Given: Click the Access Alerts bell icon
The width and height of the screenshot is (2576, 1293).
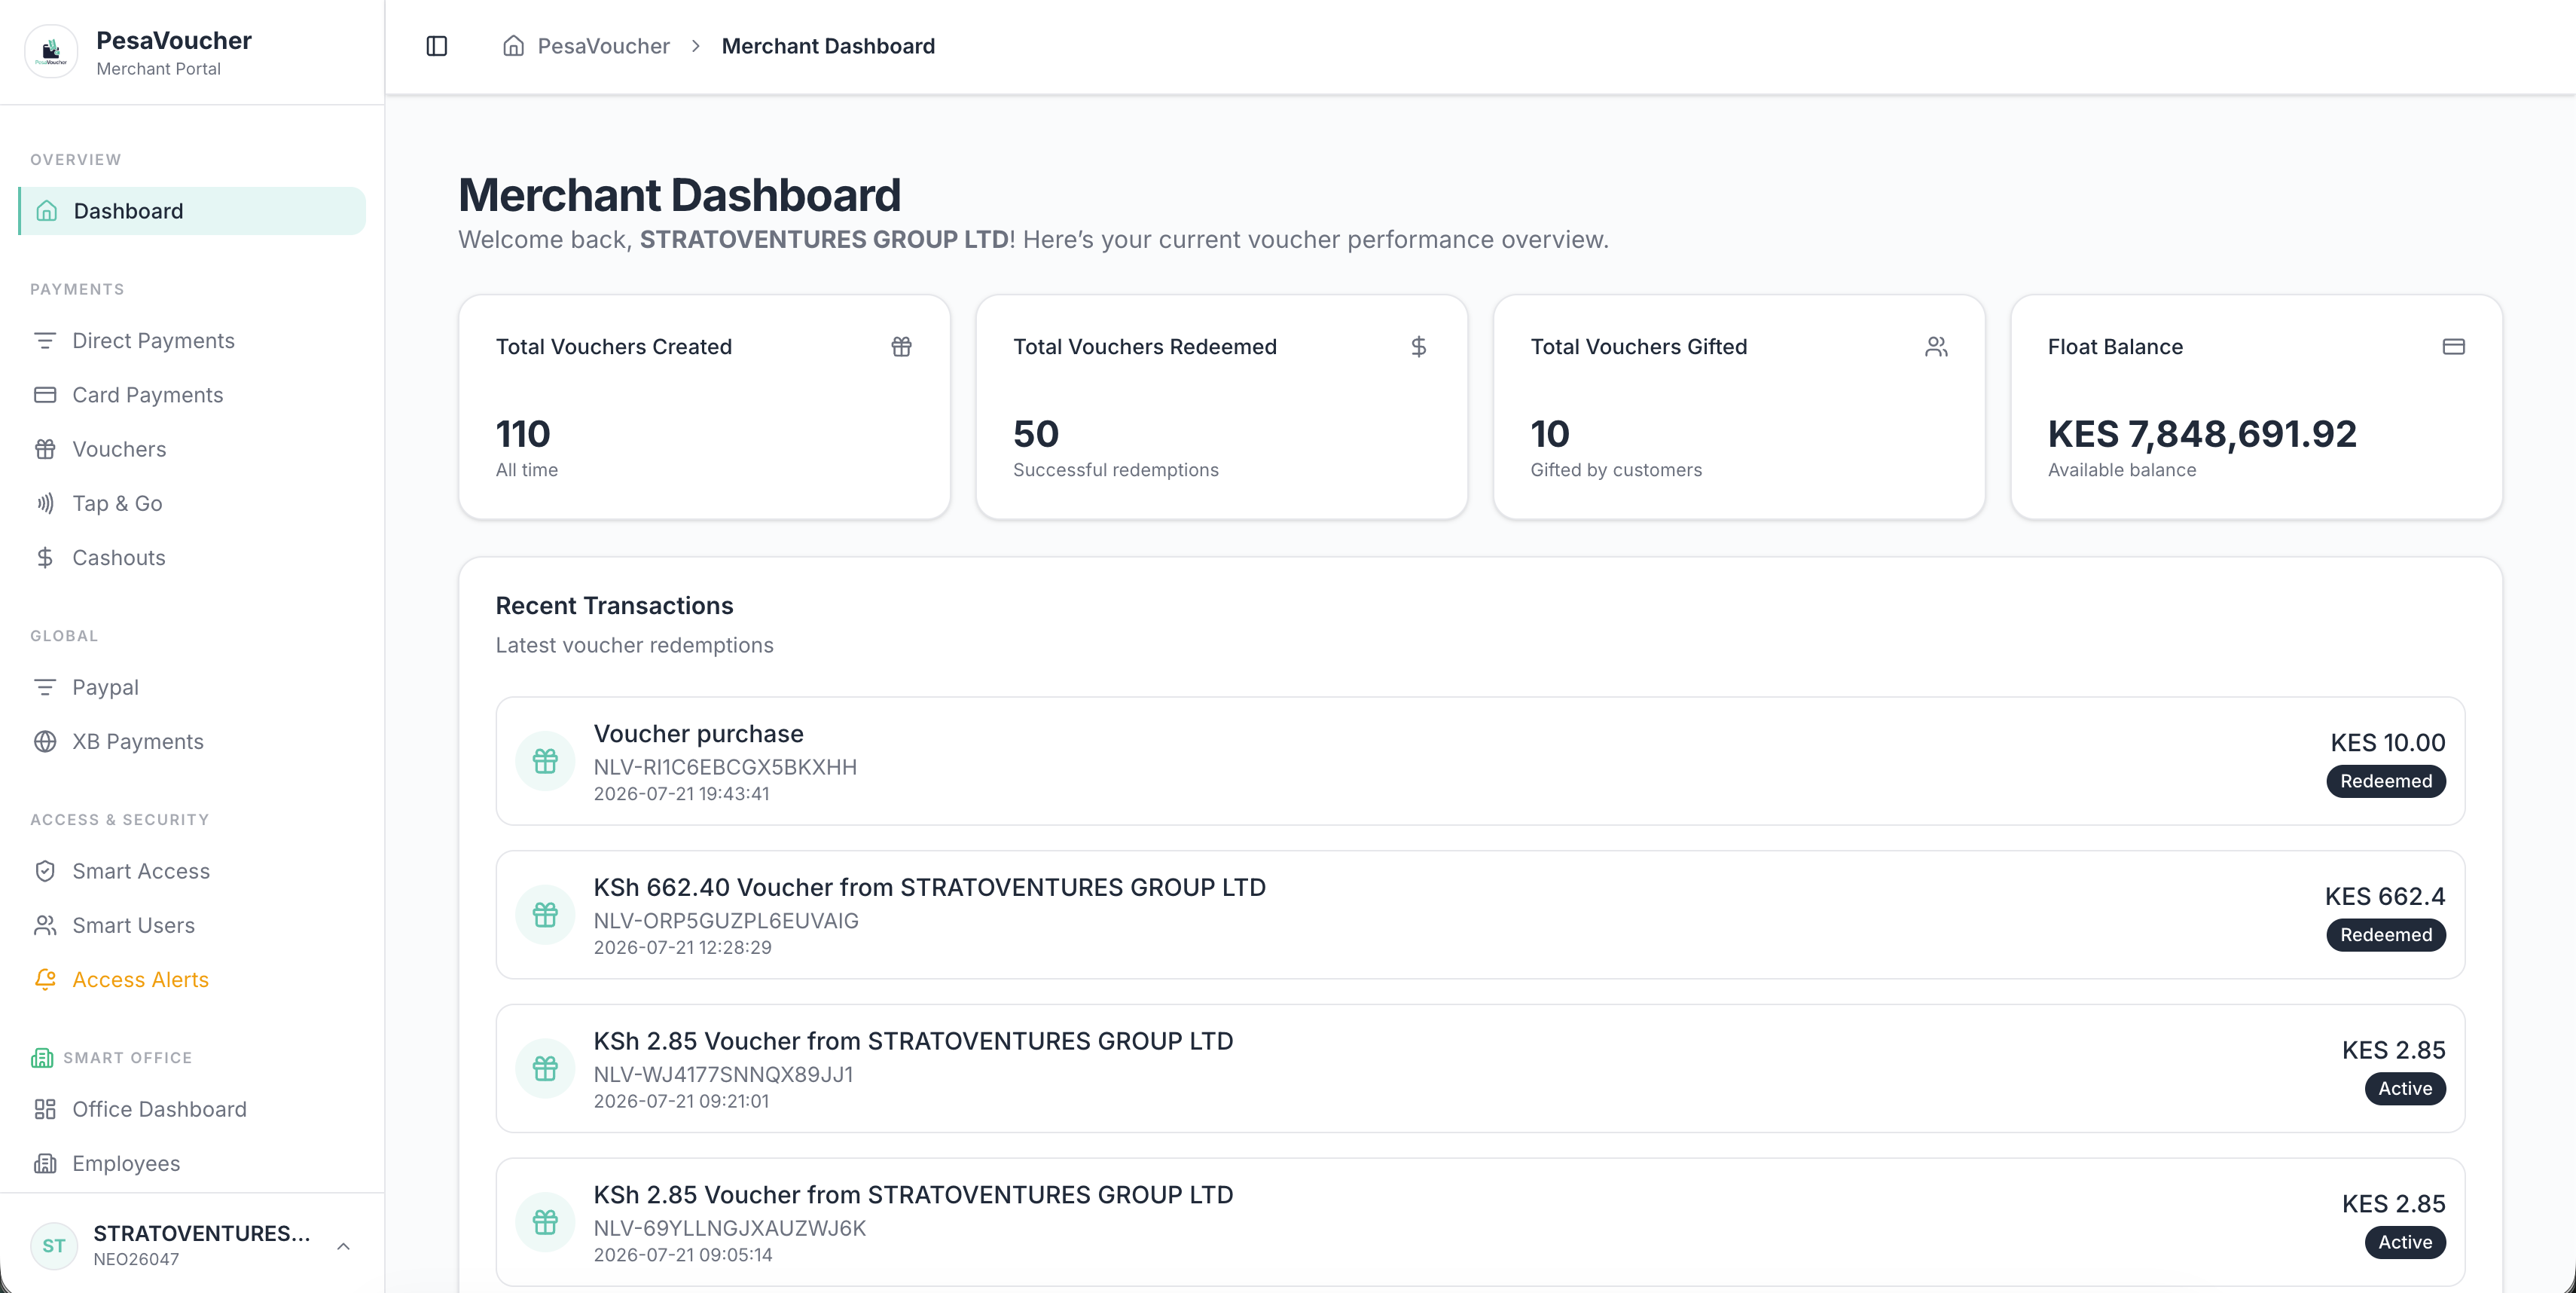Looking at the screenshot, I should (x=45, y=979).
